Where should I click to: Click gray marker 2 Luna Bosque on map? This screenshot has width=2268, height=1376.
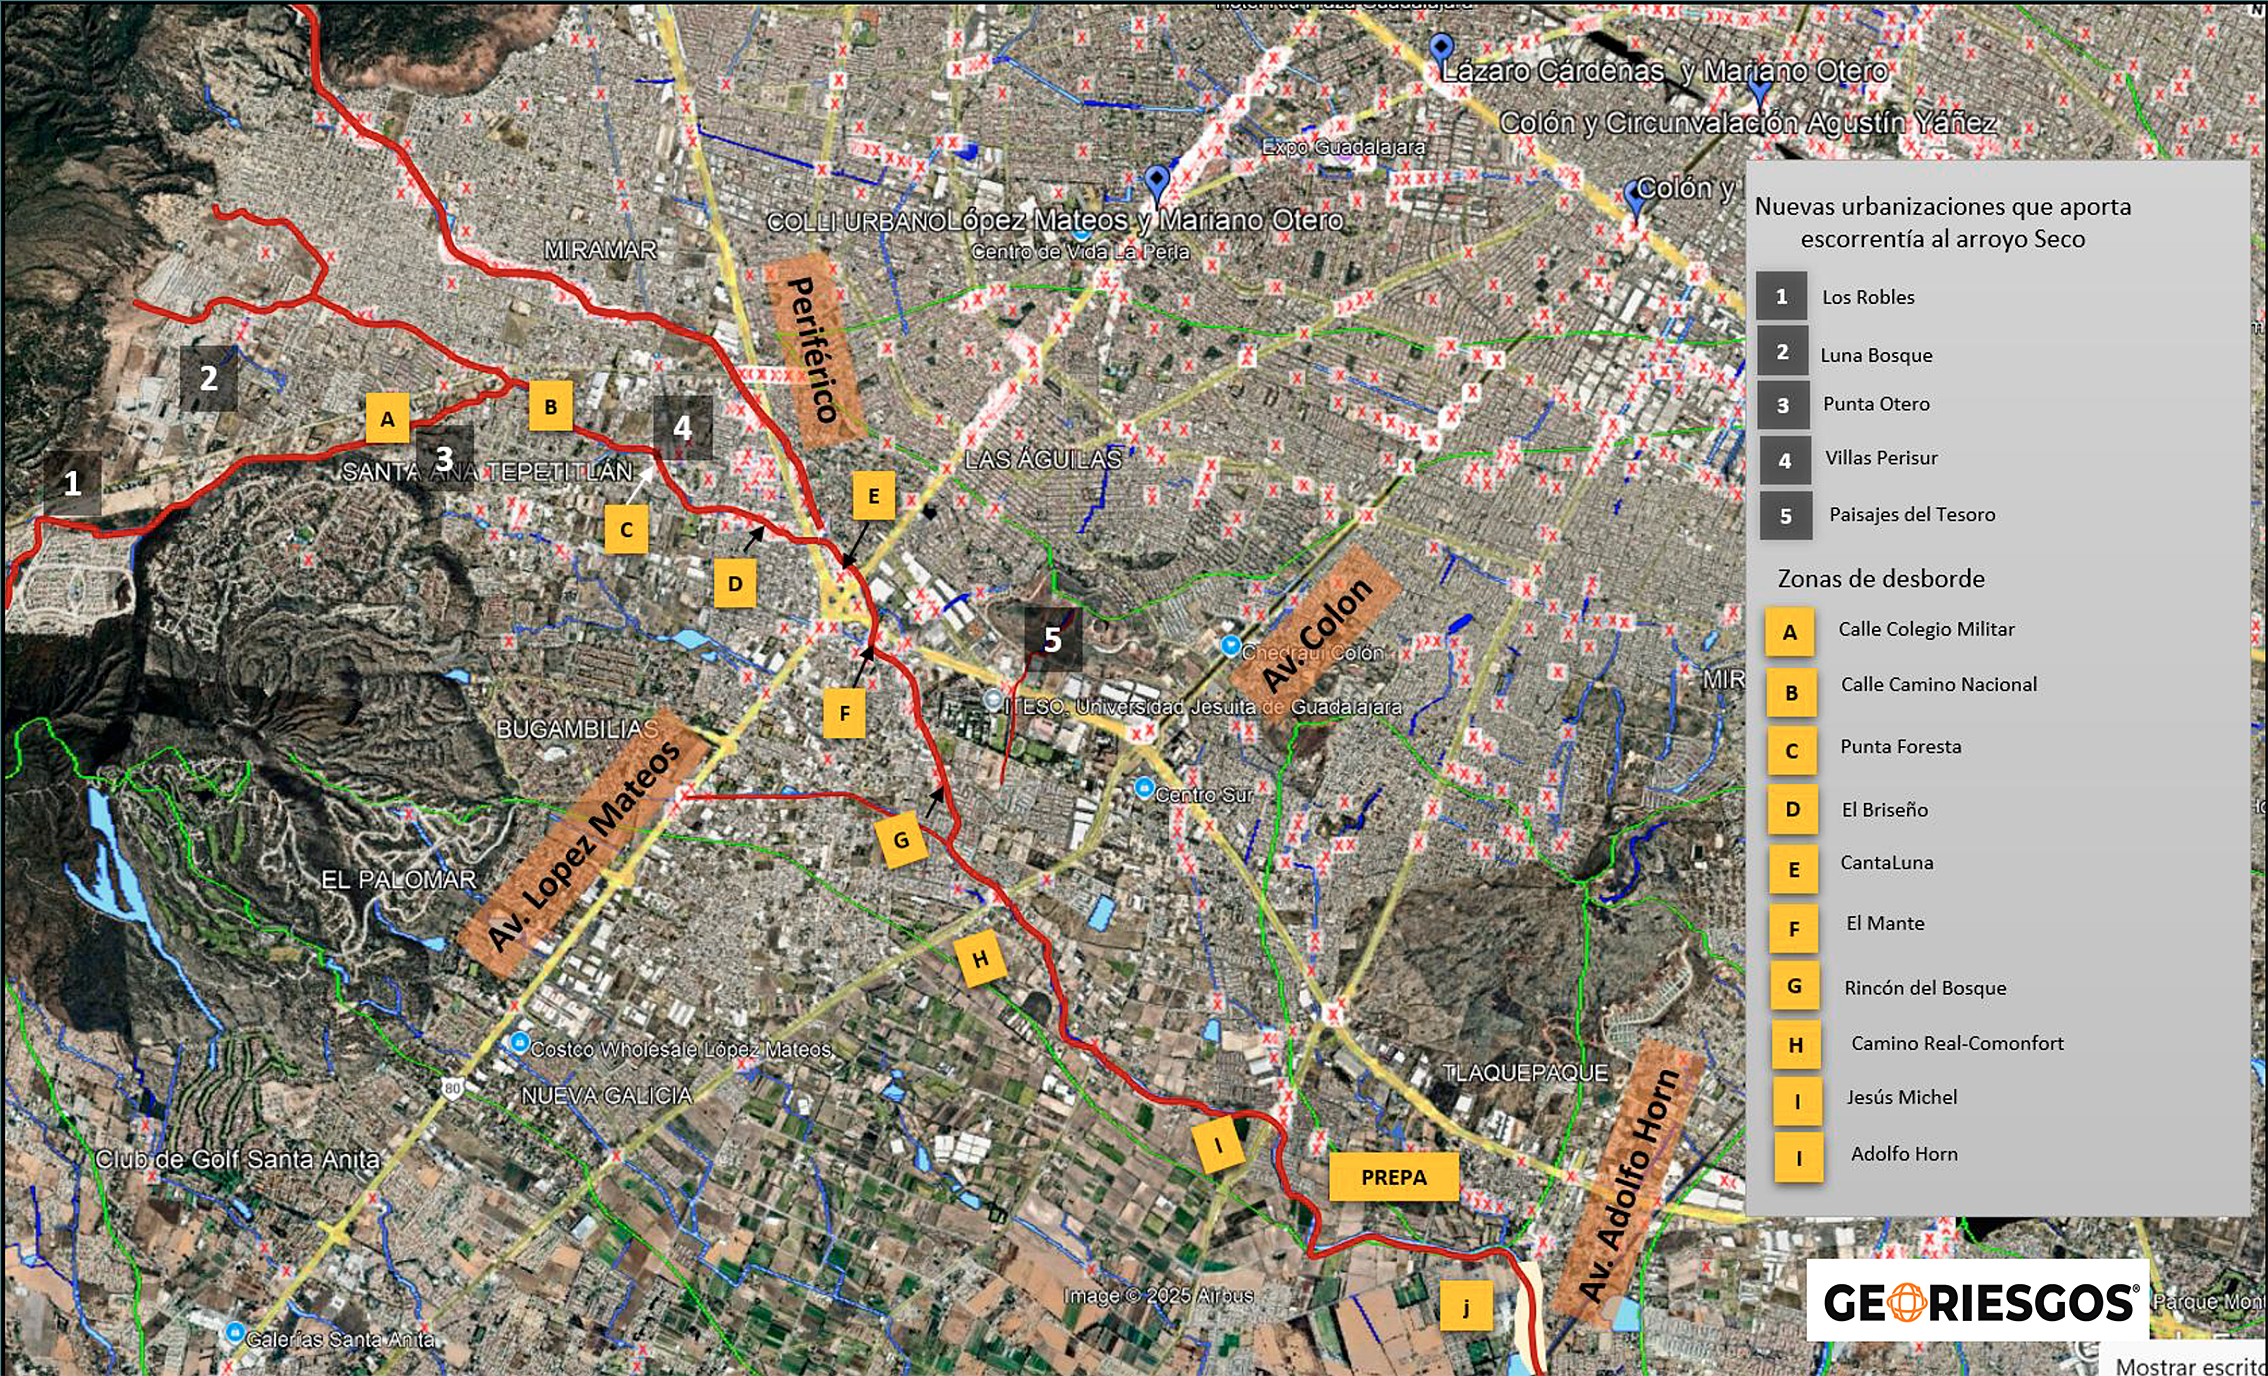click(x=208, y=378)
